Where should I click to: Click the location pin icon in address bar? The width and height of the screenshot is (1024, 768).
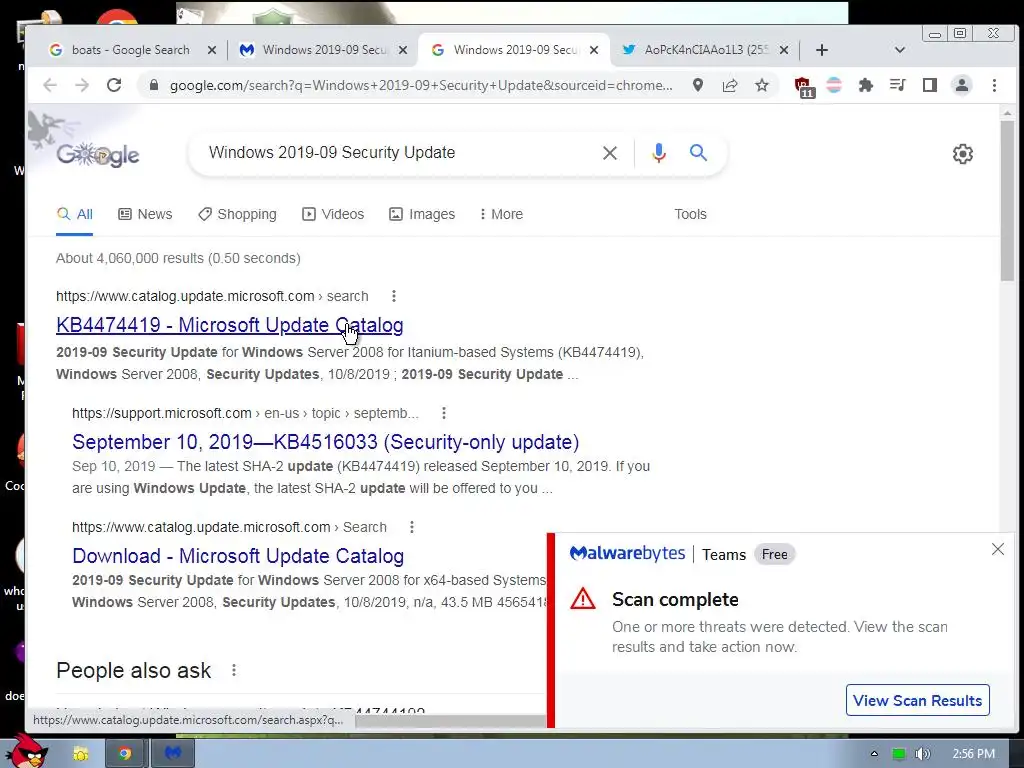(x=697, y=86)
